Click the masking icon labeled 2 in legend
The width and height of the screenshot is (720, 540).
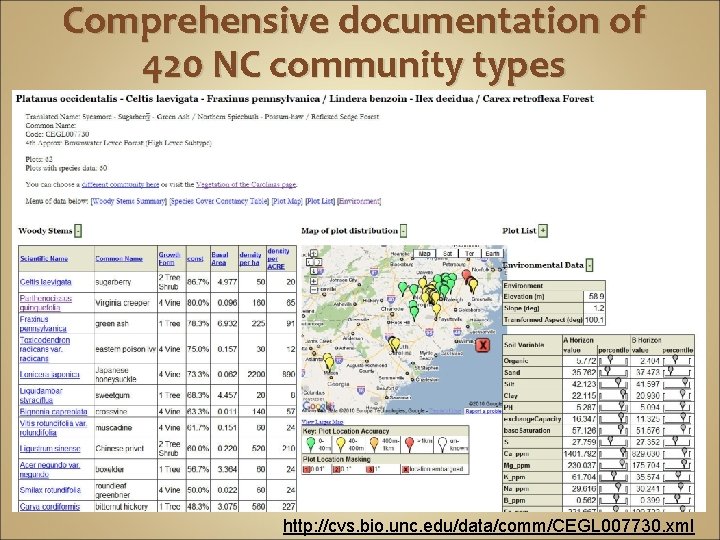coord(336,469)
